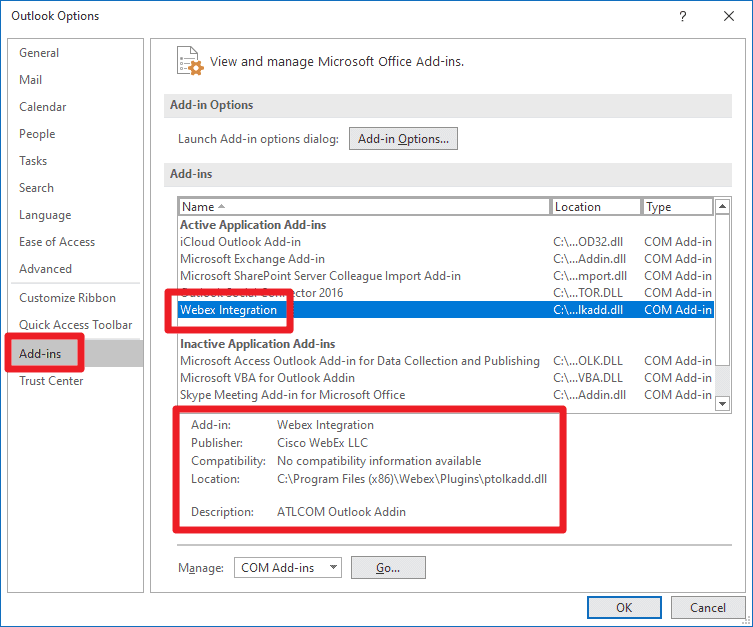Close the Outlook Options window
This screenshot has height=627, width=753.
[729, 16]
